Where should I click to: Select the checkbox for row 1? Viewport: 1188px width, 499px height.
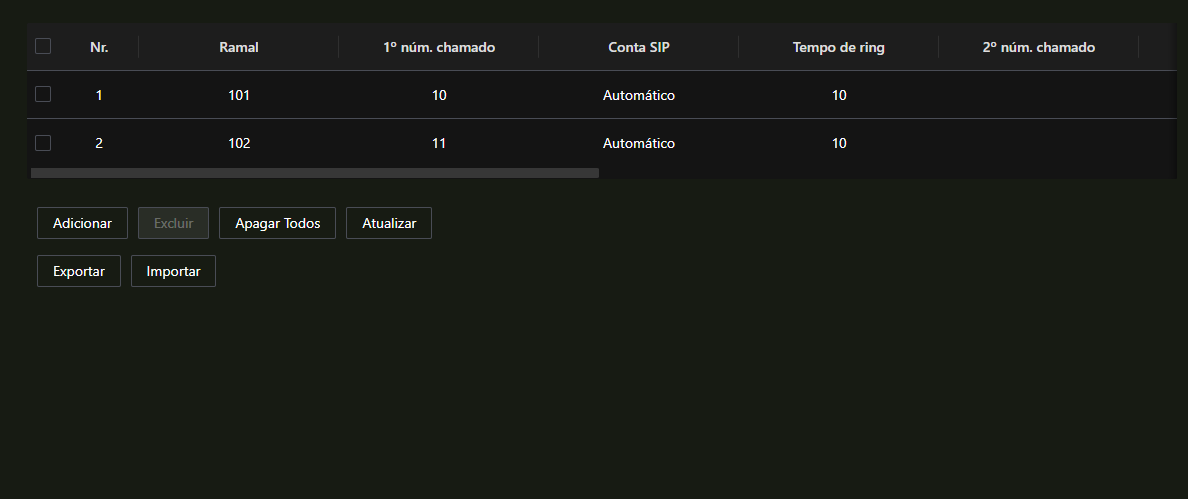[x=43, y=94]
